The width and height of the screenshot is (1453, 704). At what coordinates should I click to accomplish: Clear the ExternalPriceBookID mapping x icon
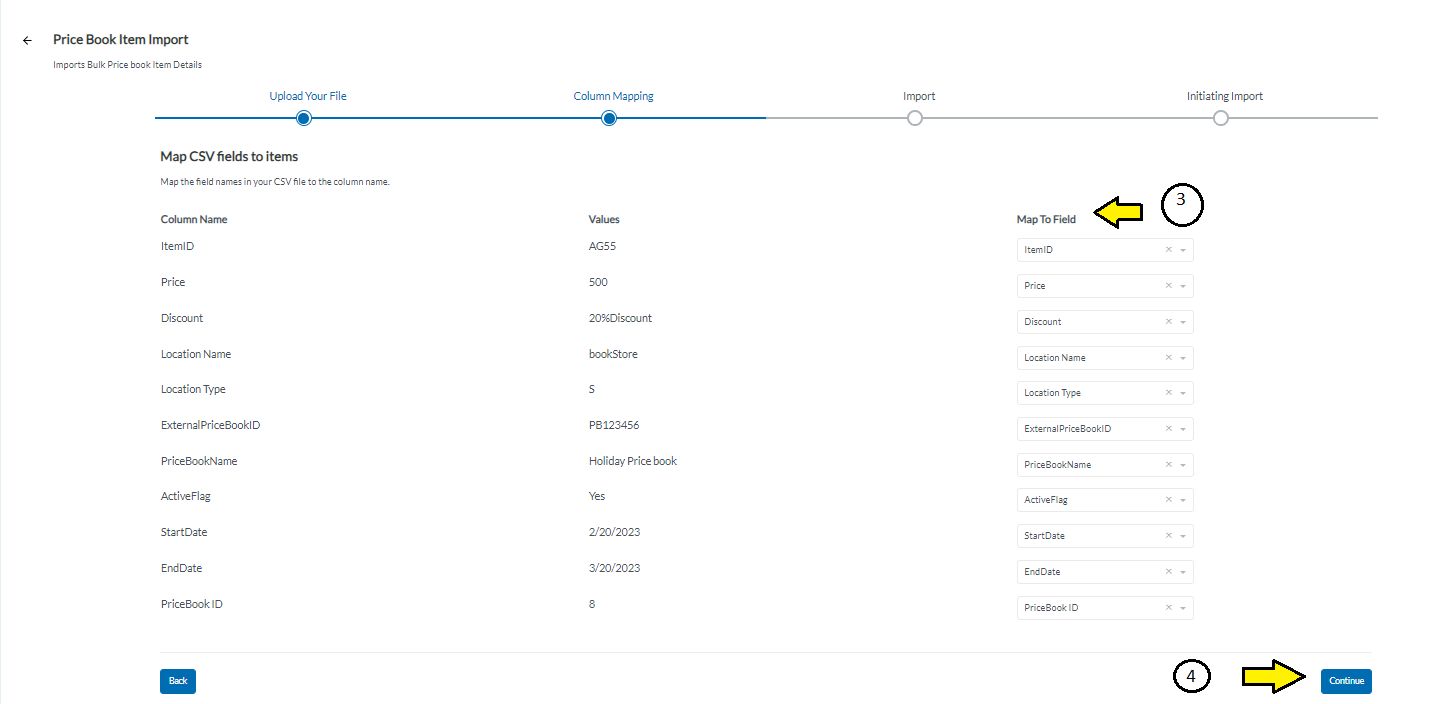[x=1168, y=429]
